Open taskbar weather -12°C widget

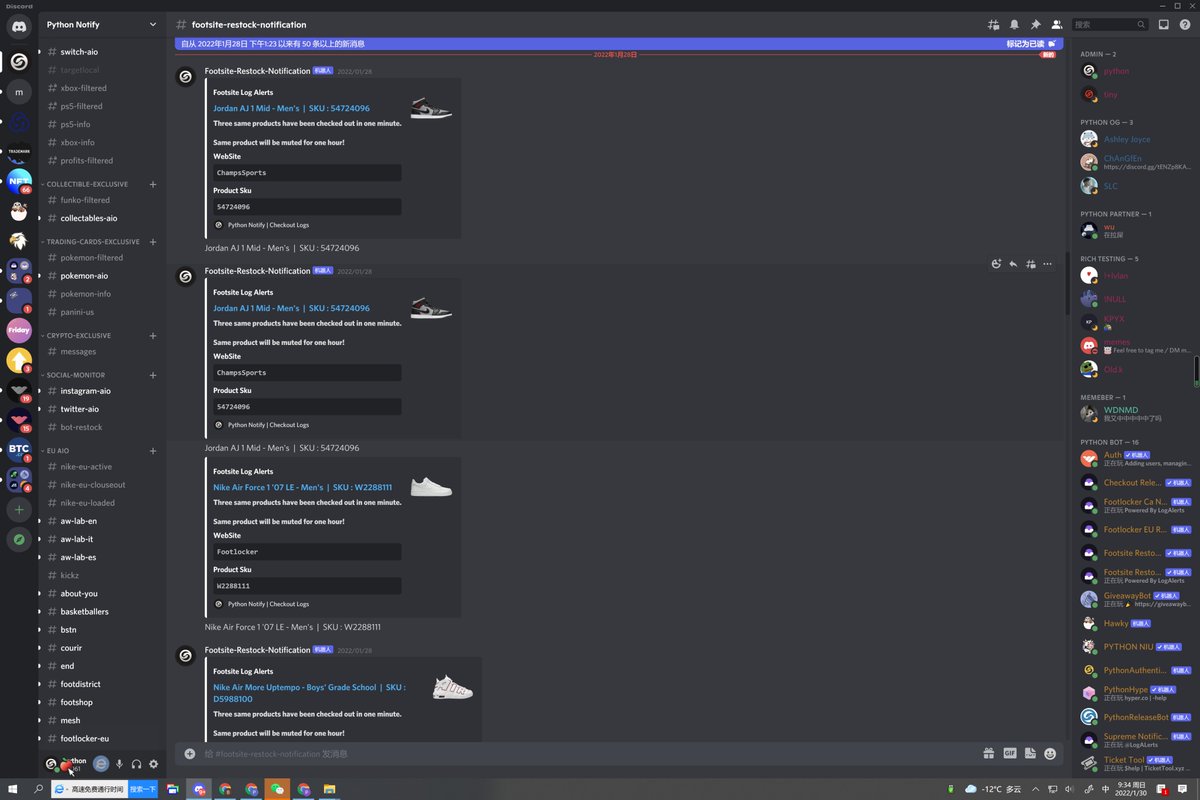pos(992,789)
